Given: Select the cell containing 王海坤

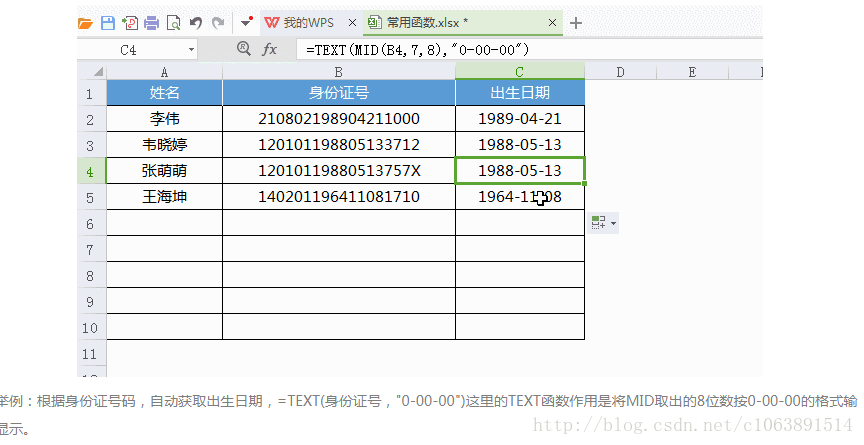Looking at the screenshot, I should (164, 197).
